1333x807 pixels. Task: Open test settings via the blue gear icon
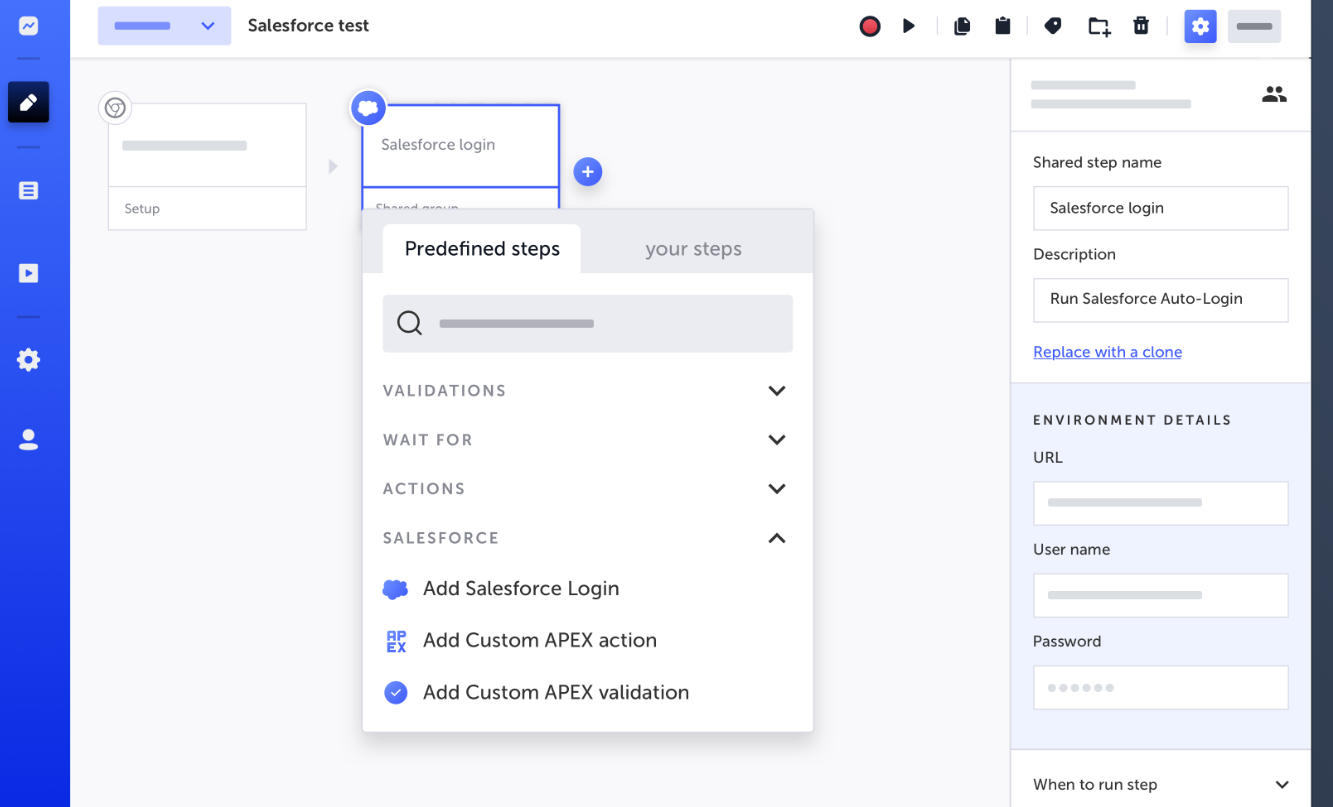pyautogui.click(x=1200, y=26)
